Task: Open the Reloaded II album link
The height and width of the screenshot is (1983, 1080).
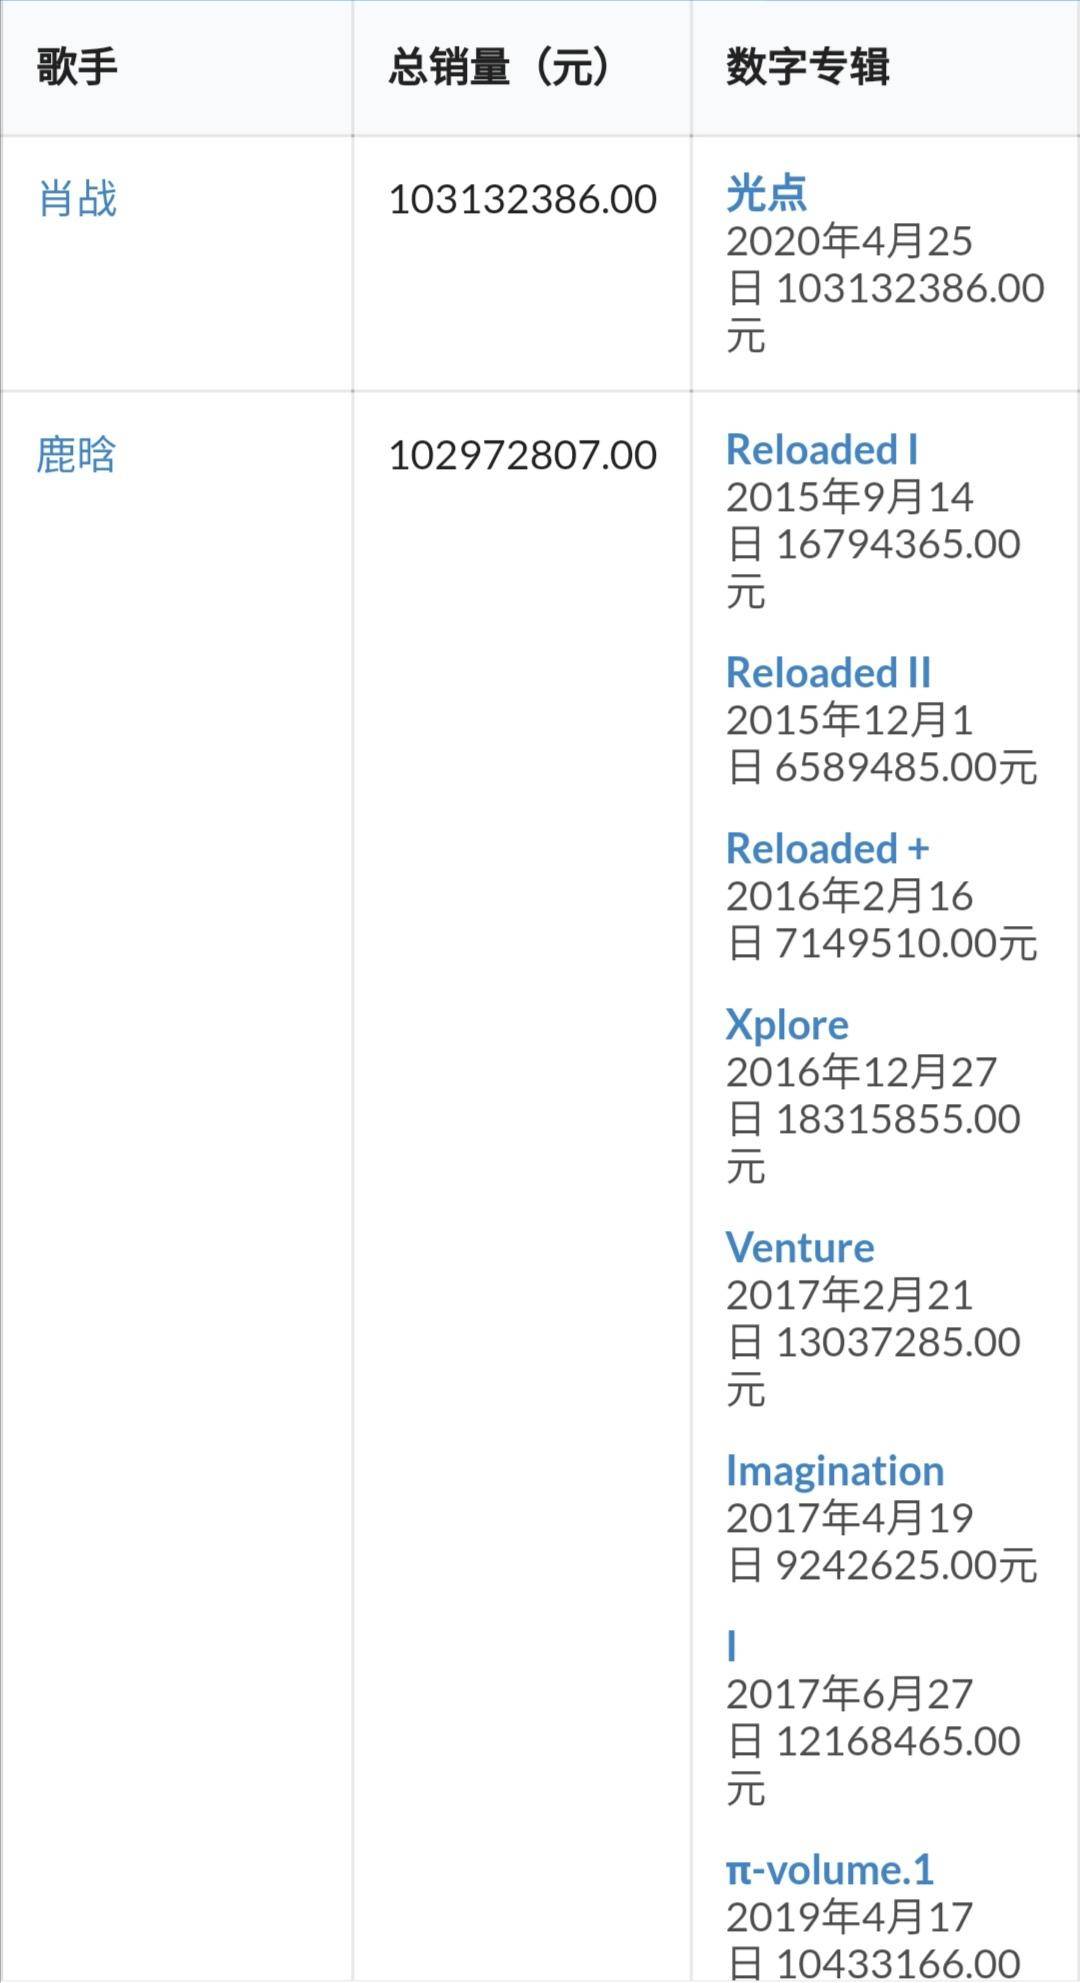Action: 828,672
